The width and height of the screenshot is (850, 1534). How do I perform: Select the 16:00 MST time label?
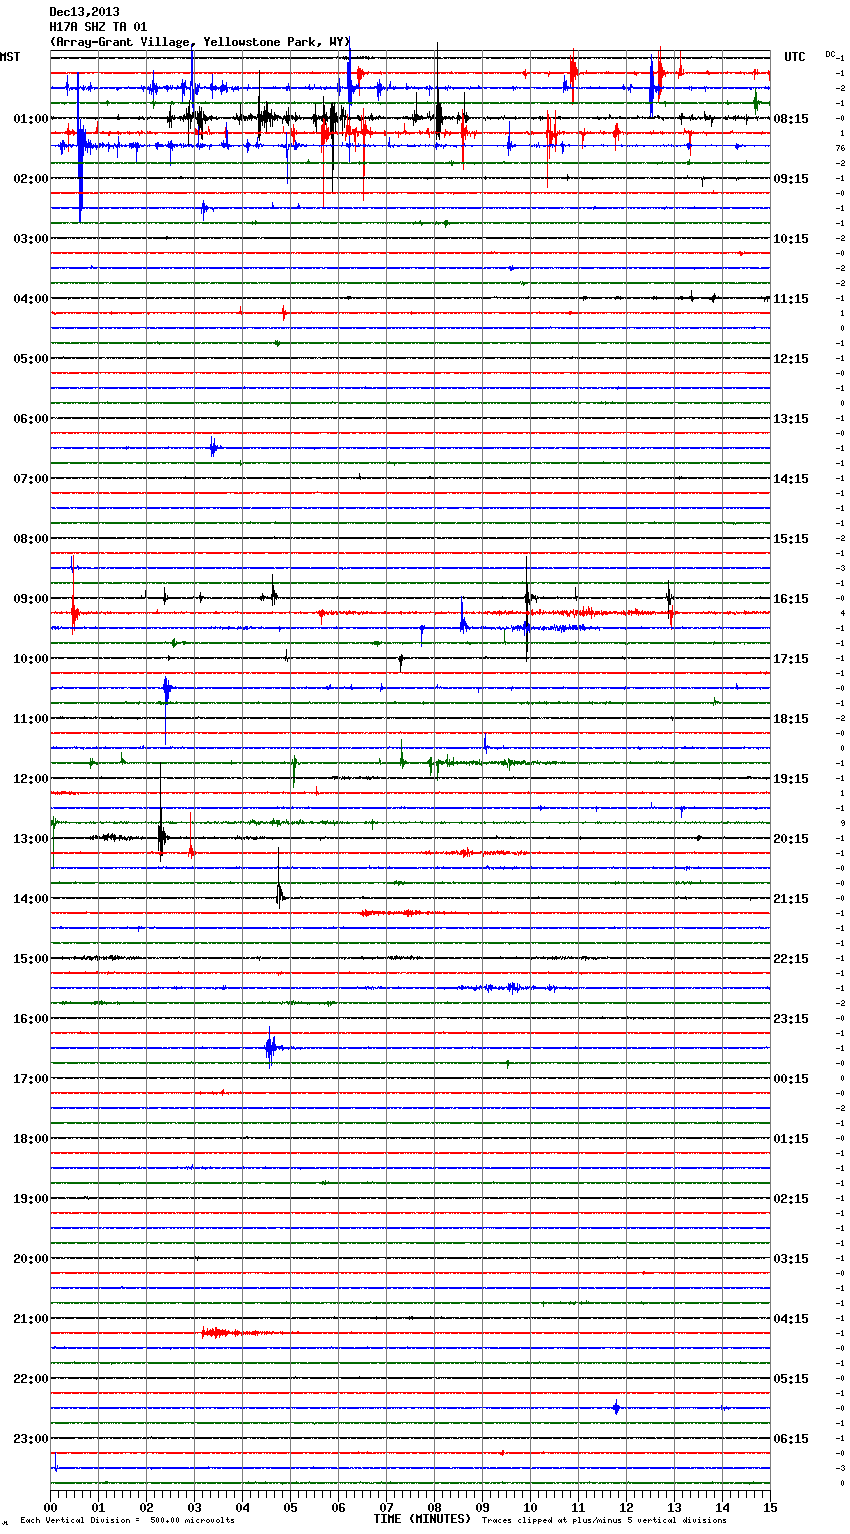[31, 1019]
